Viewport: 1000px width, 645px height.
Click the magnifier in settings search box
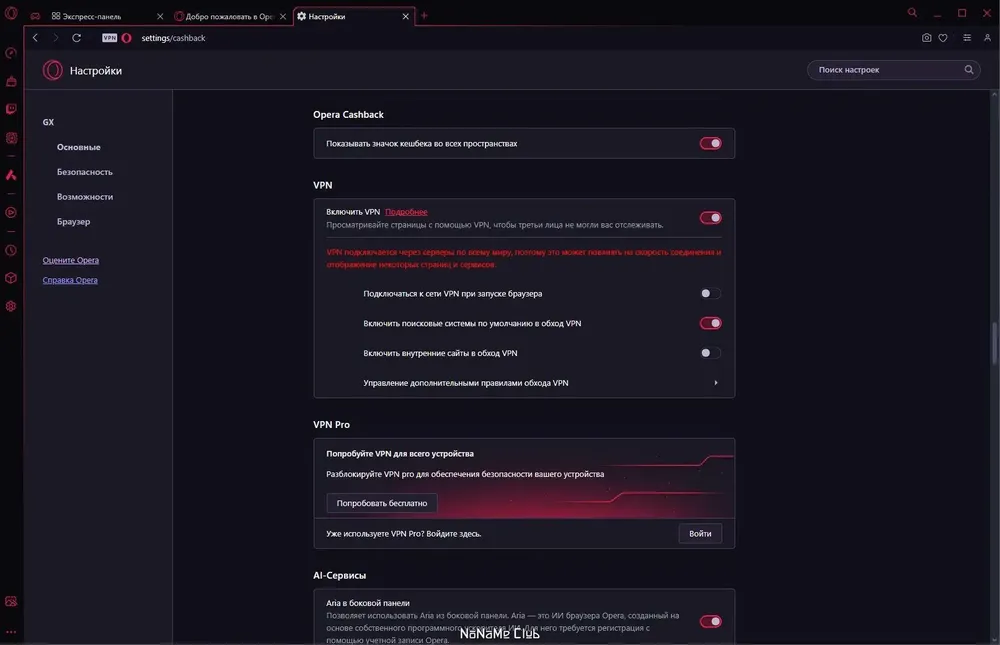pos(969,70)
